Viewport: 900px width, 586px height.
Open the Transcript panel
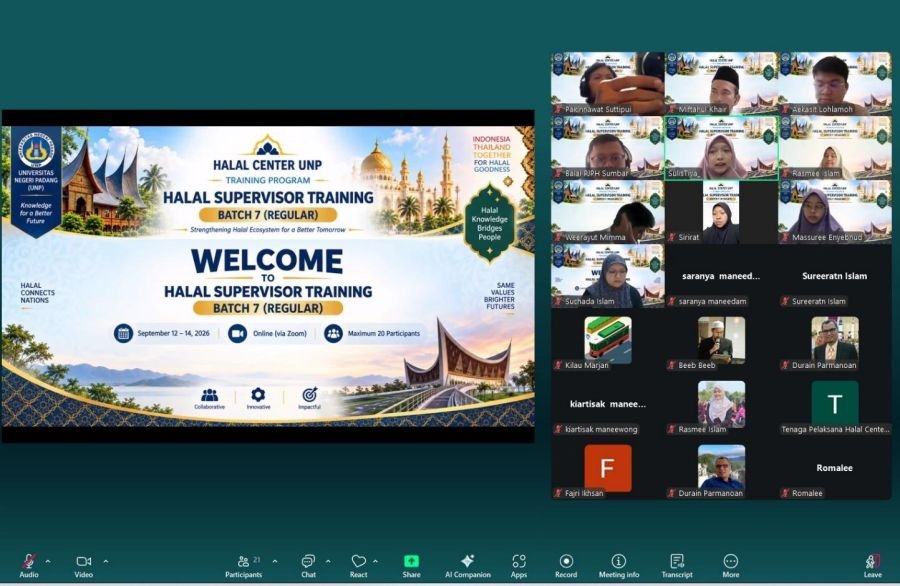pos(677,565)
